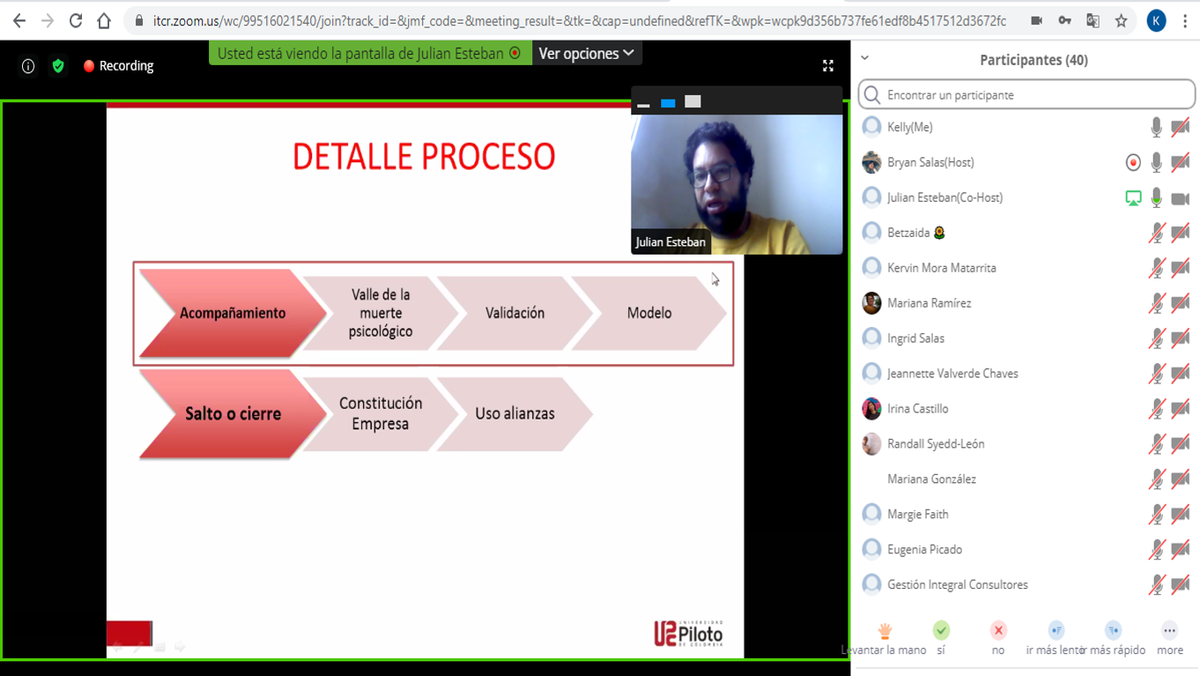Open the meeting information icon
The height and width of the screenshot is (676, 1200).
[x=28, y=66]
